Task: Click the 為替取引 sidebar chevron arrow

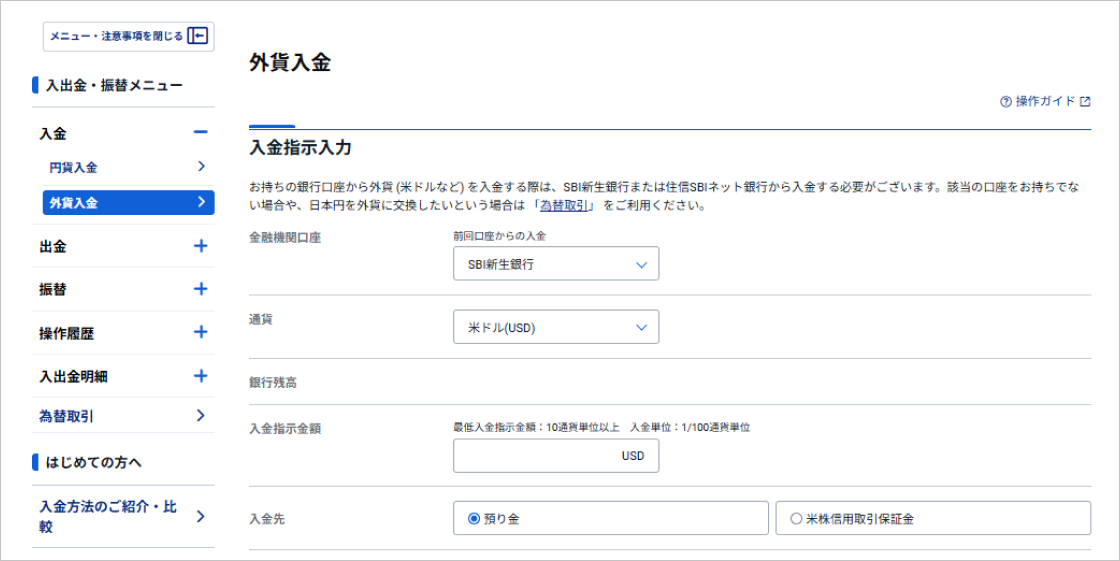Action: point(201,415)
